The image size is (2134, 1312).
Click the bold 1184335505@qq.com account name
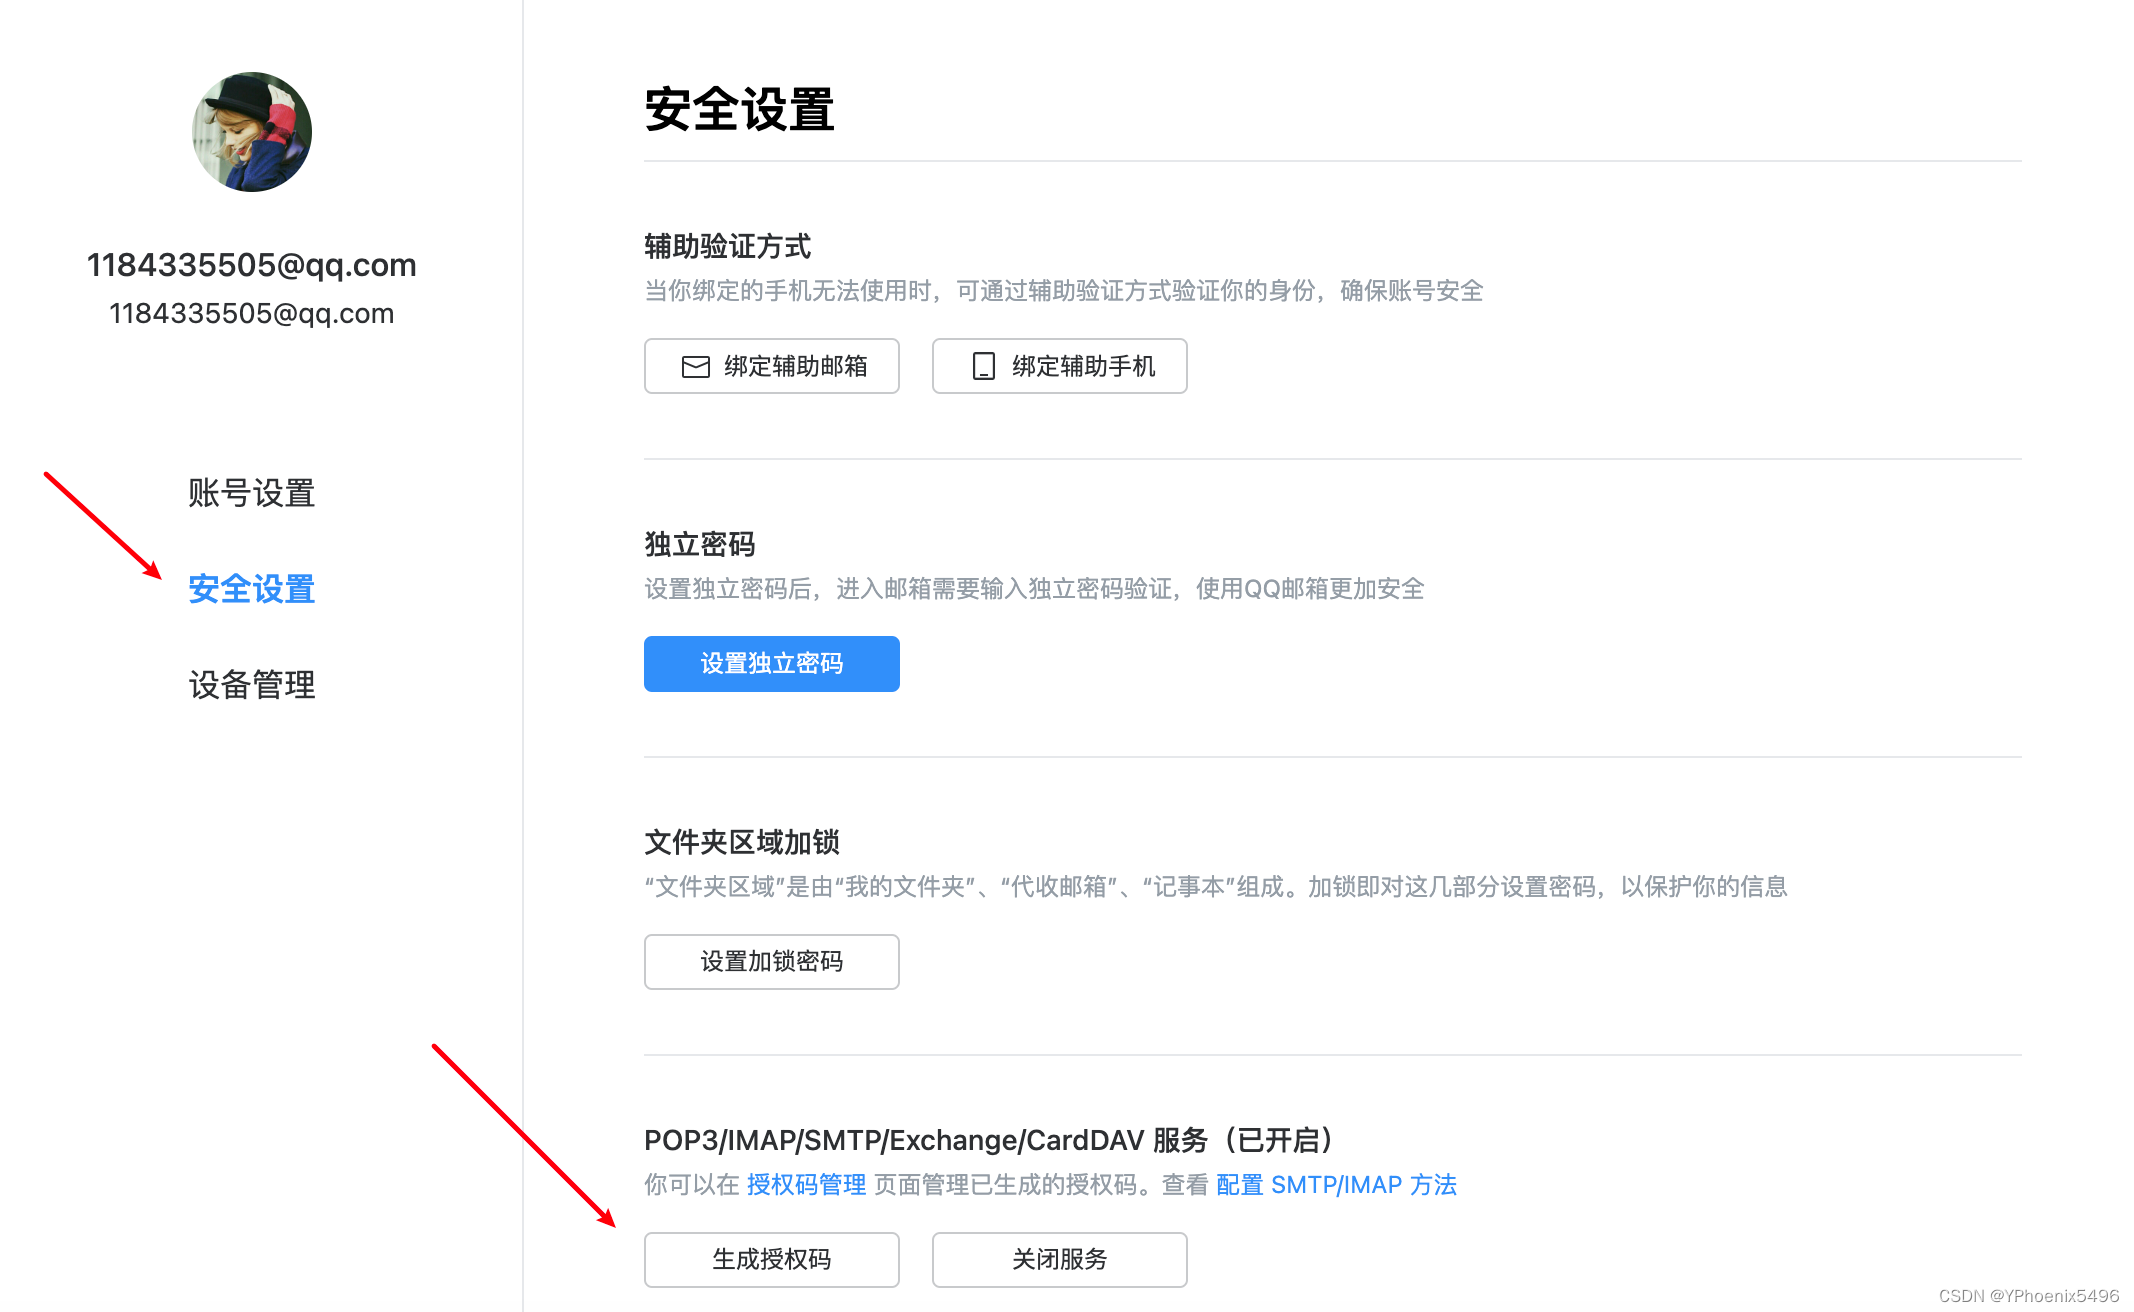coord(252,265)
